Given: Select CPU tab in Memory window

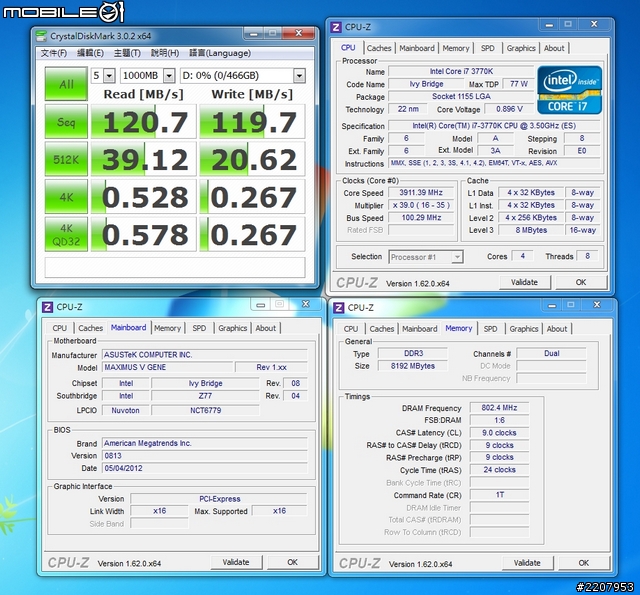Looking at the screenshot, I should point(351,329).
